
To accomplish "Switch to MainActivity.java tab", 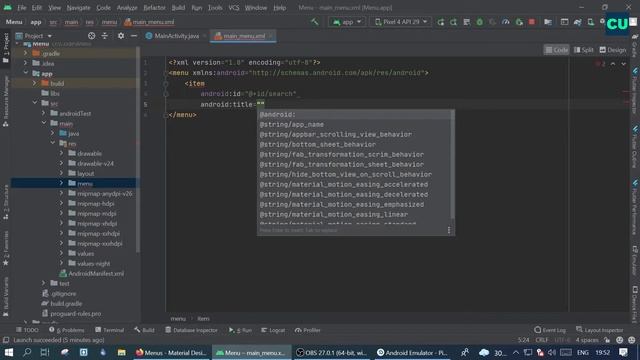I will (x=176, y=36).
